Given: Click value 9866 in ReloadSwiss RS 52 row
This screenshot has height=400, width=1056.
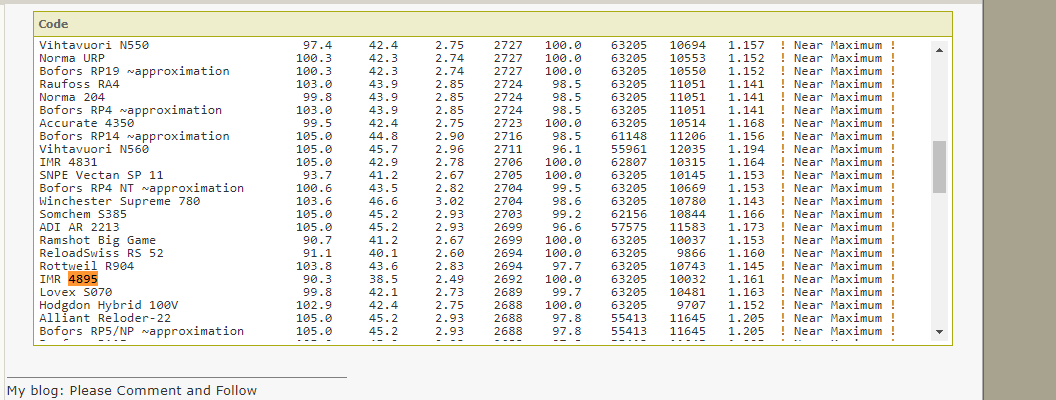Looking at the screenshot, I should coord(691,253).
